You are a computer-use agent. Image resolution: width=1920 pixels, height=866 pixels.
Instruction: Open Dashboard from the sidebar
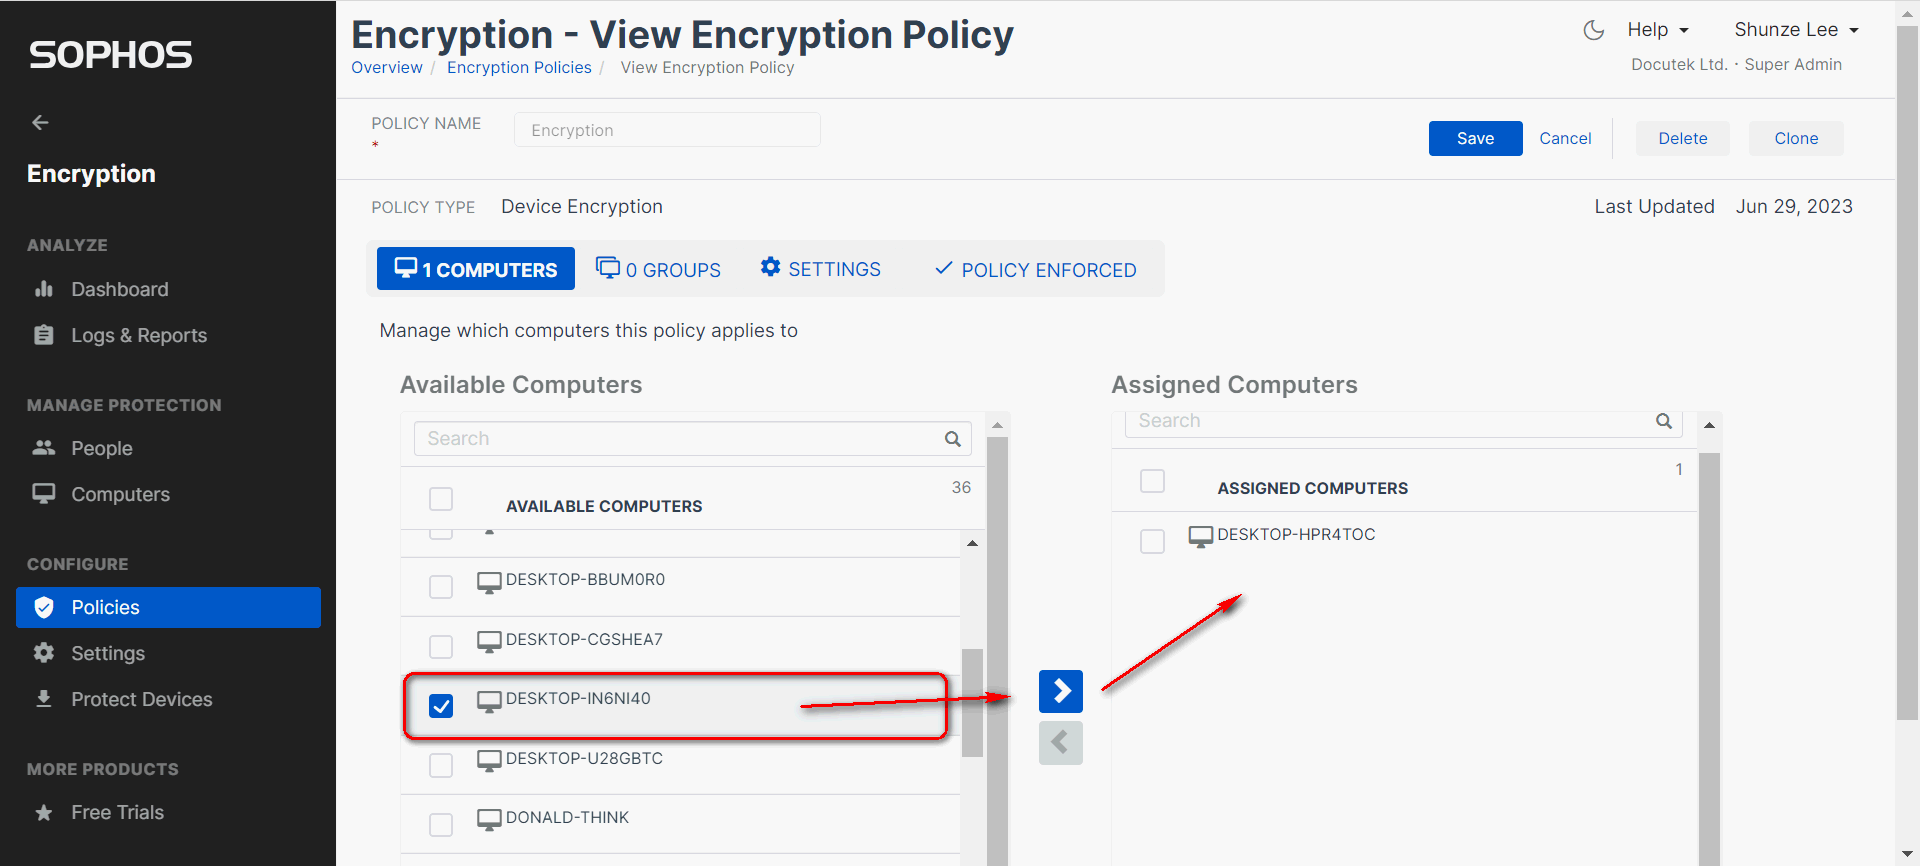coord(119,289)
